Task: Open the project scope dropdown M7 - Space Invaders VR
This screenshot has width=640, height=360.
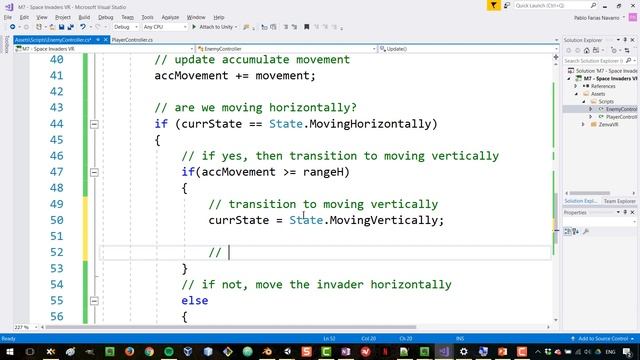Action: [104, 49]
